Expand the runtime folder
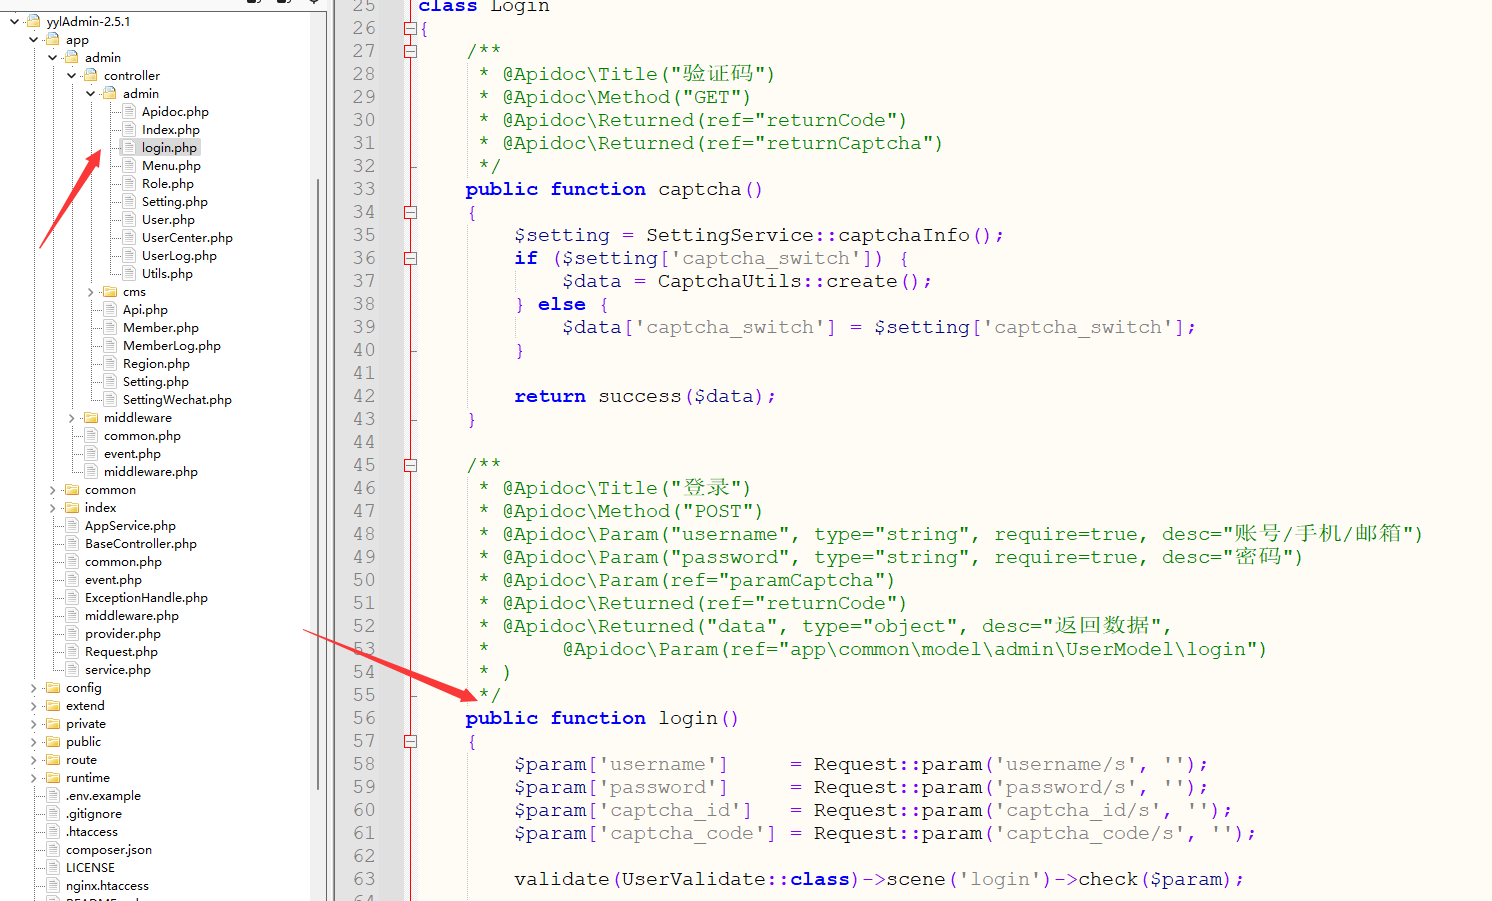 (x=33, y=777)
